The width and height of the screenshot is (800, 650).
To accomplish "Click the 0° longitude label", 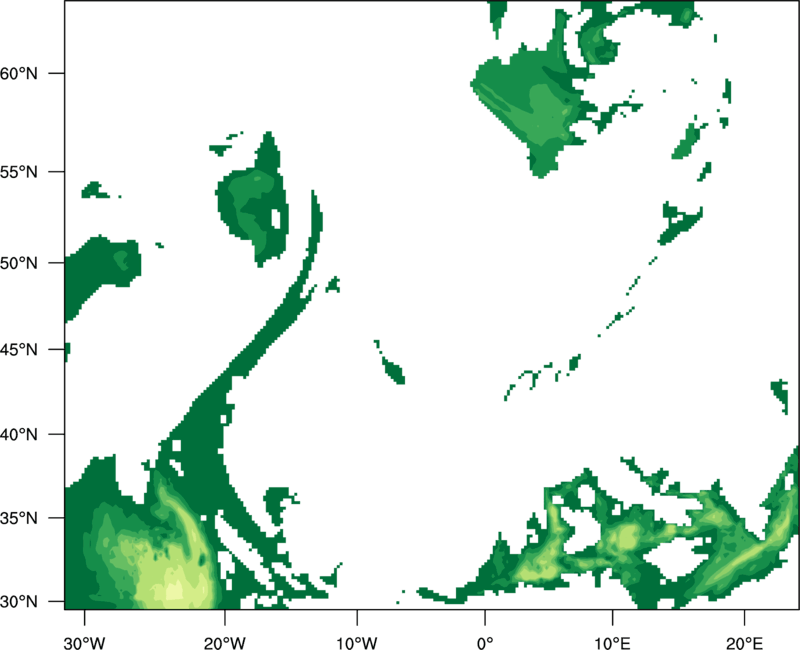I will coord(485,643).
